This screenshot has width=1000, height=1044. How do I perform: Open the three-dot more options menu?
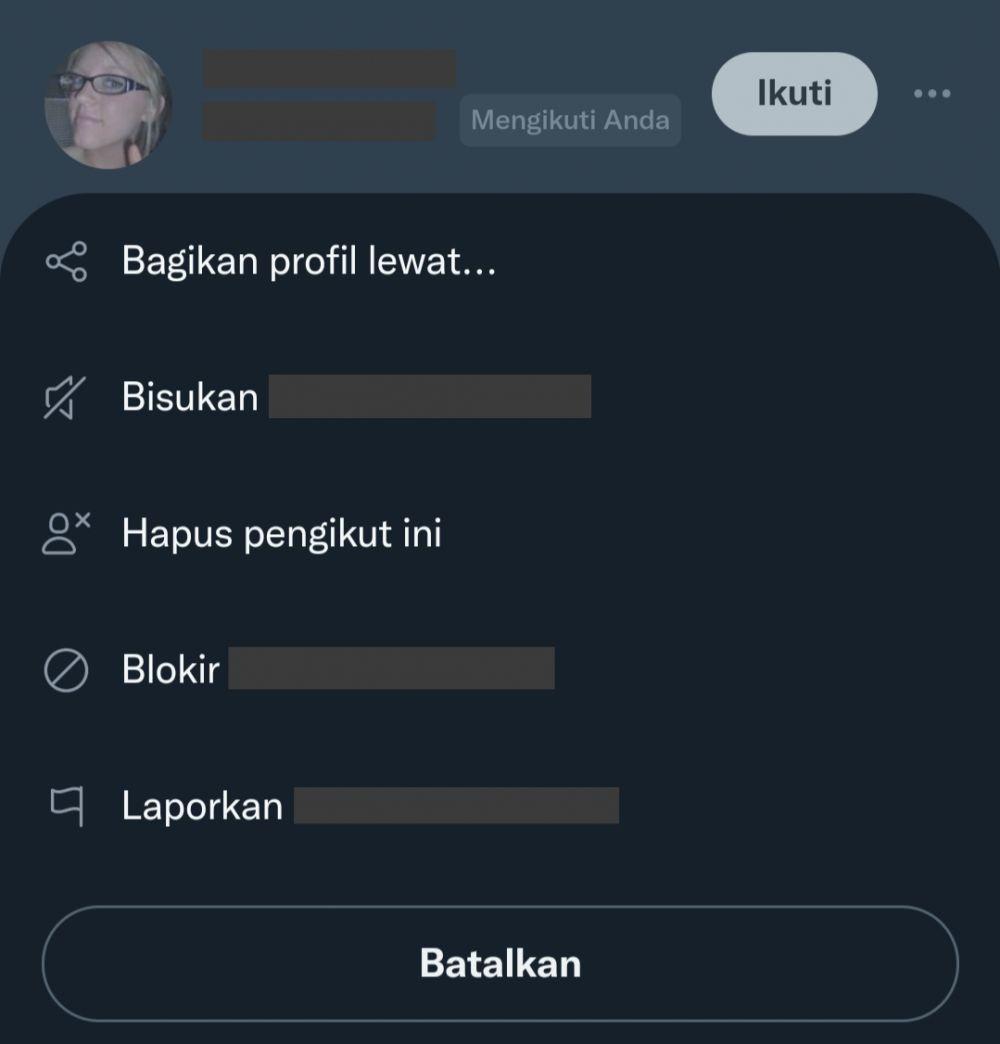point(932,93)
